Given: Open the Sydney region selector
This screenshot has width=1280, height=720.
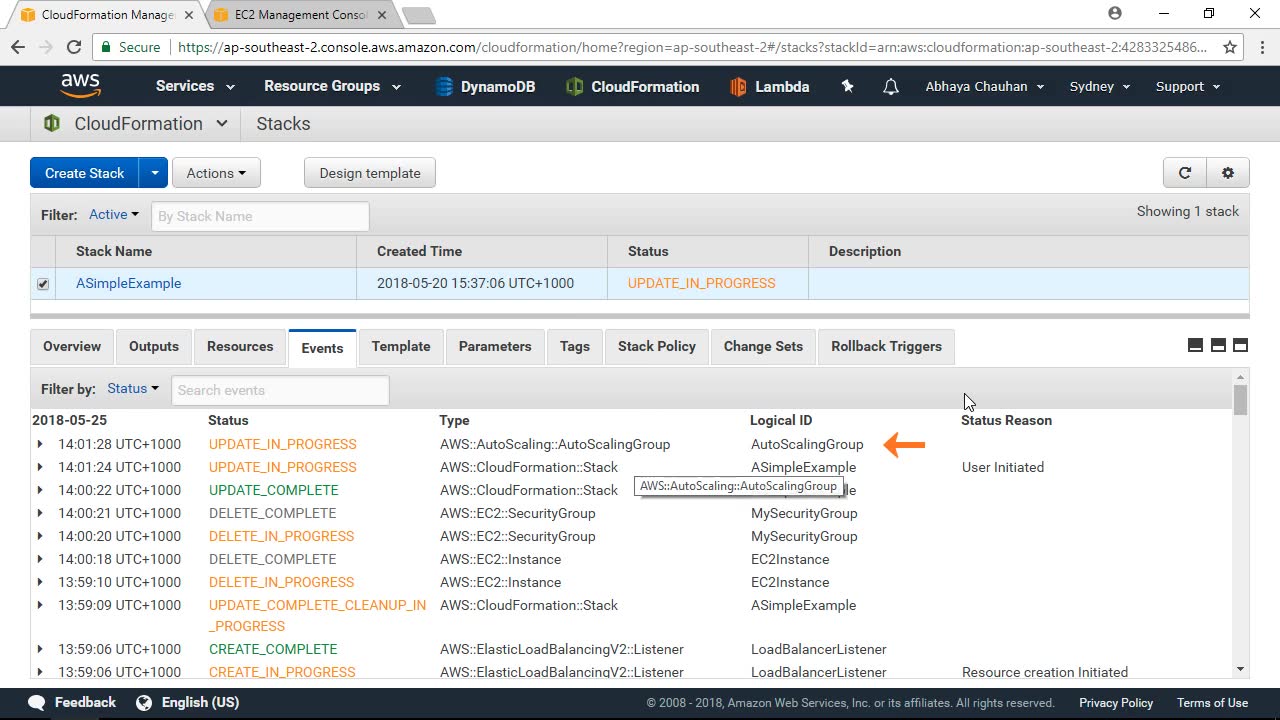Looking at the screenshot, I should coord(1100,86).
